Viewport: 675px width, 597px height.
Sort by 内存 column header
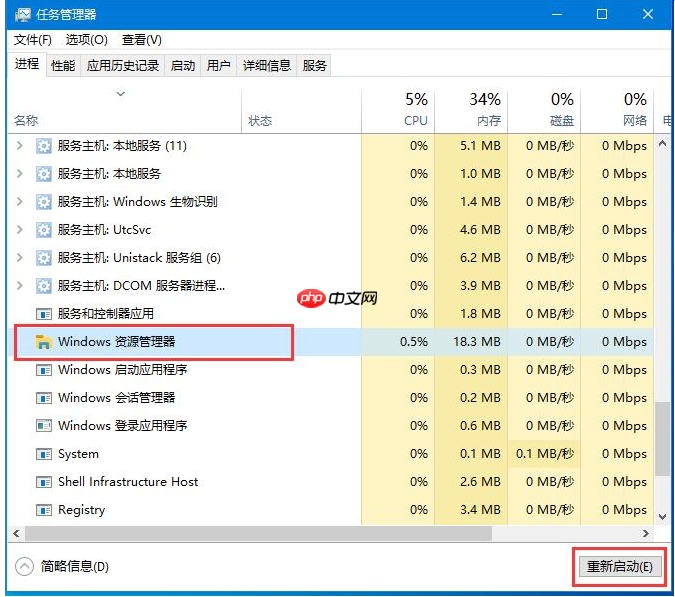[471, 110]
